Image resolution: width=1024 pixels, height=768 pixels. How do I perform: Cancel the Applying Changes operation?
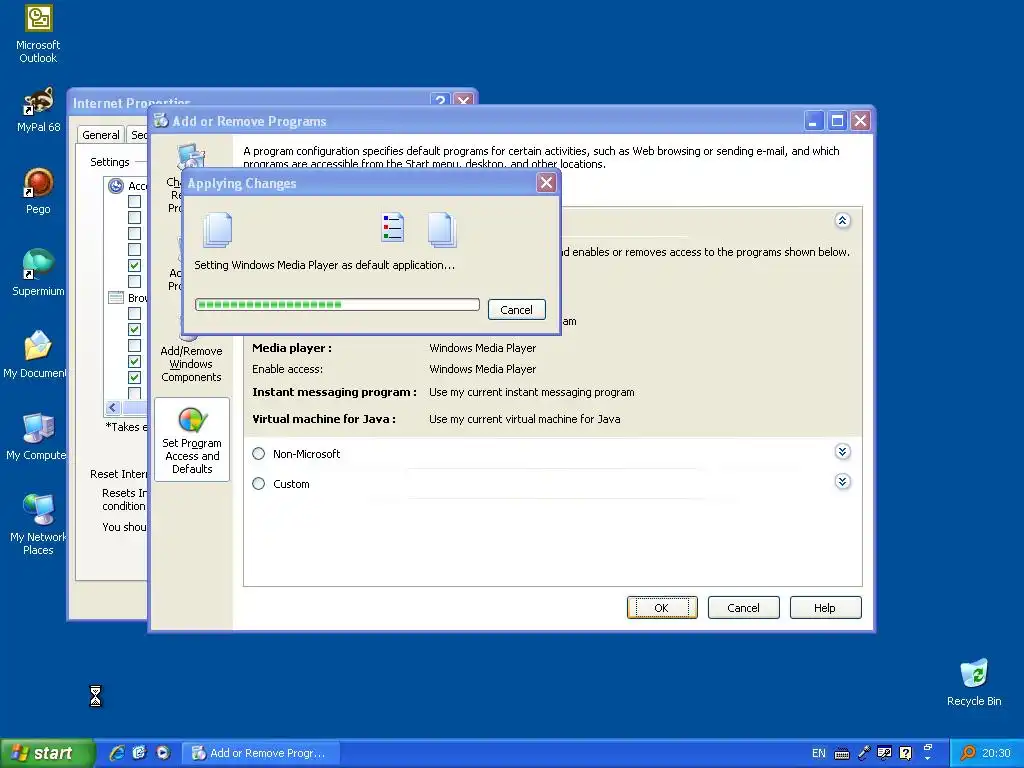516,310
